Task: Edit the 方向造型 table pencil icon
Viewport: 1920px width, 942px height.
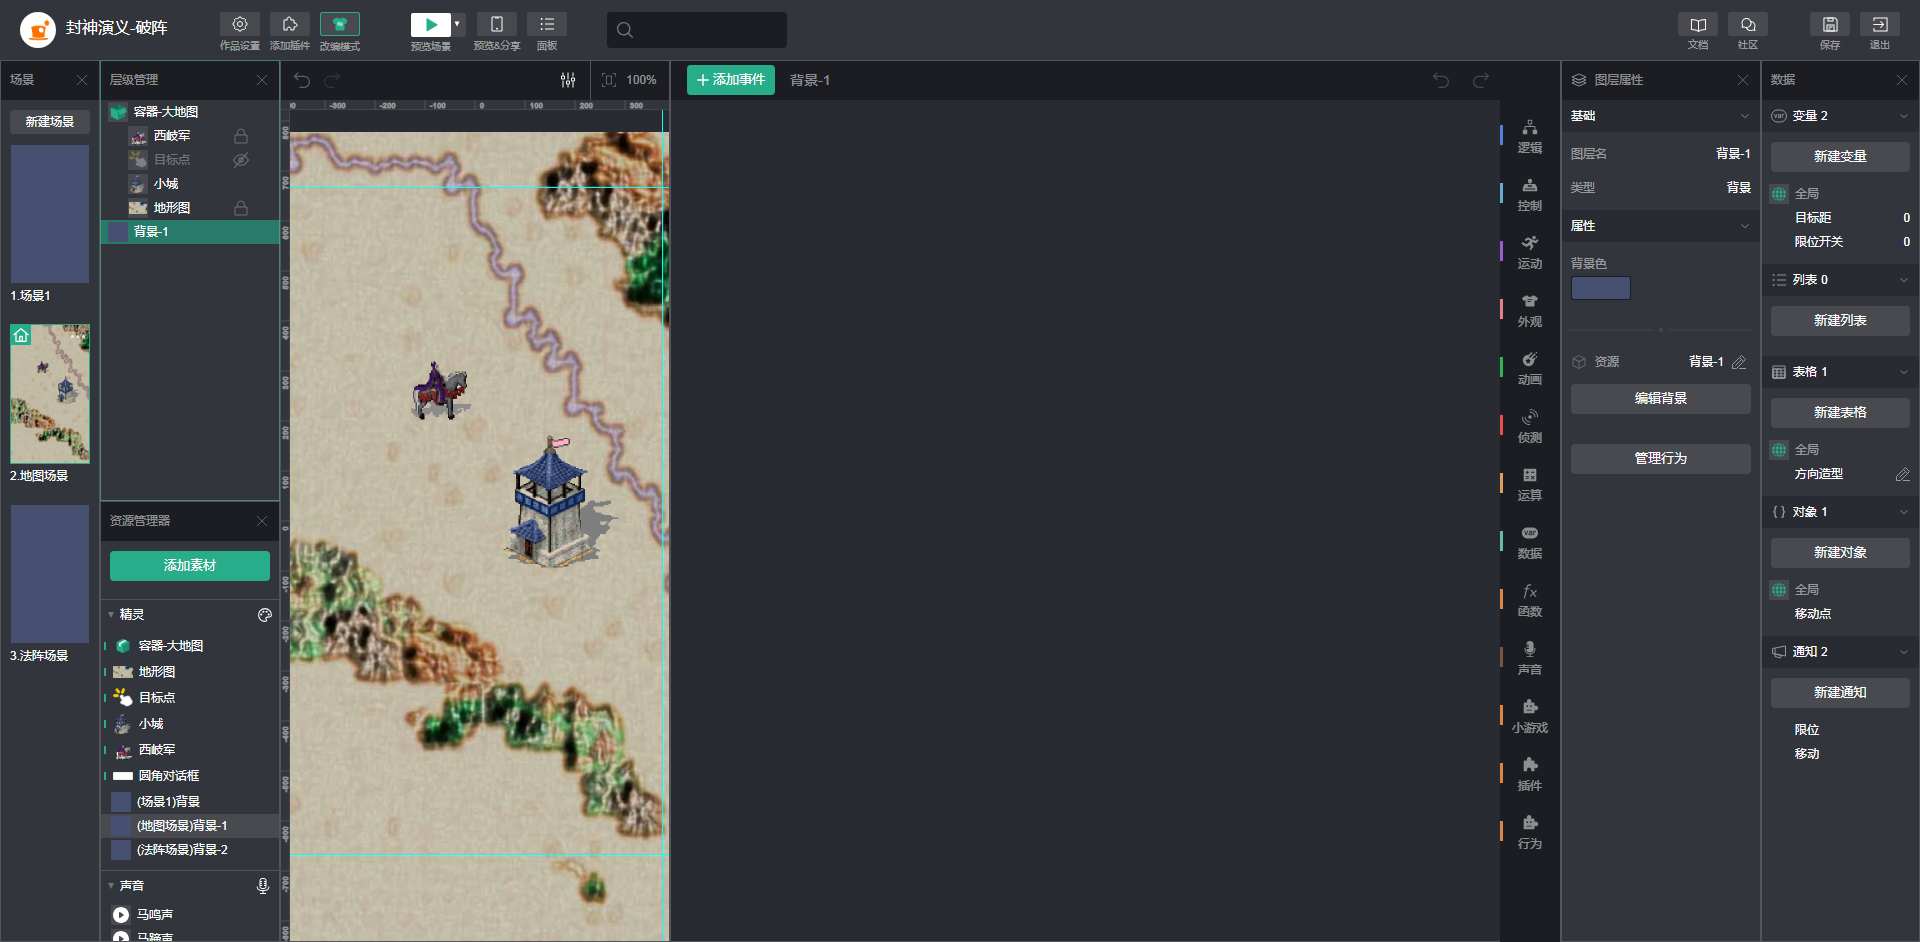Action: click(1902, 474)
